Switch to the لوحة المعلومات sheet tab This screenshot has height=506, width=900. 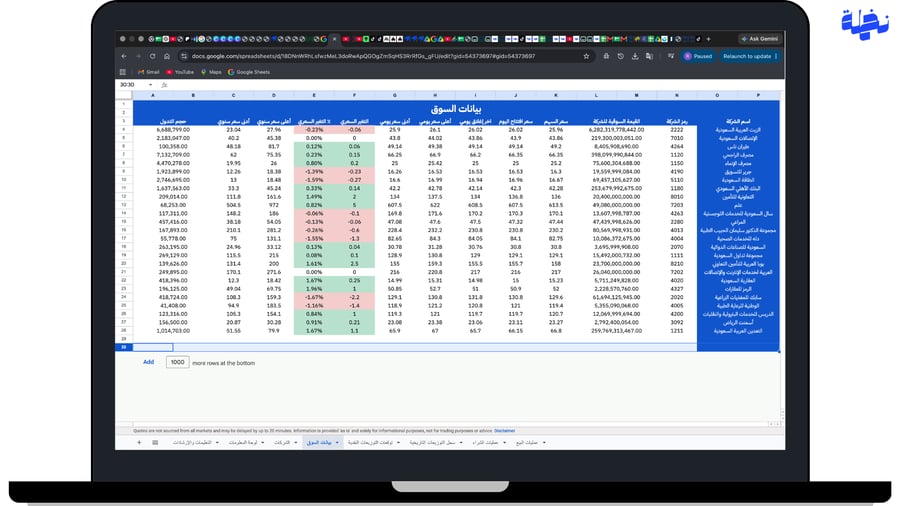pyautogui.click(x=243, y=442)
